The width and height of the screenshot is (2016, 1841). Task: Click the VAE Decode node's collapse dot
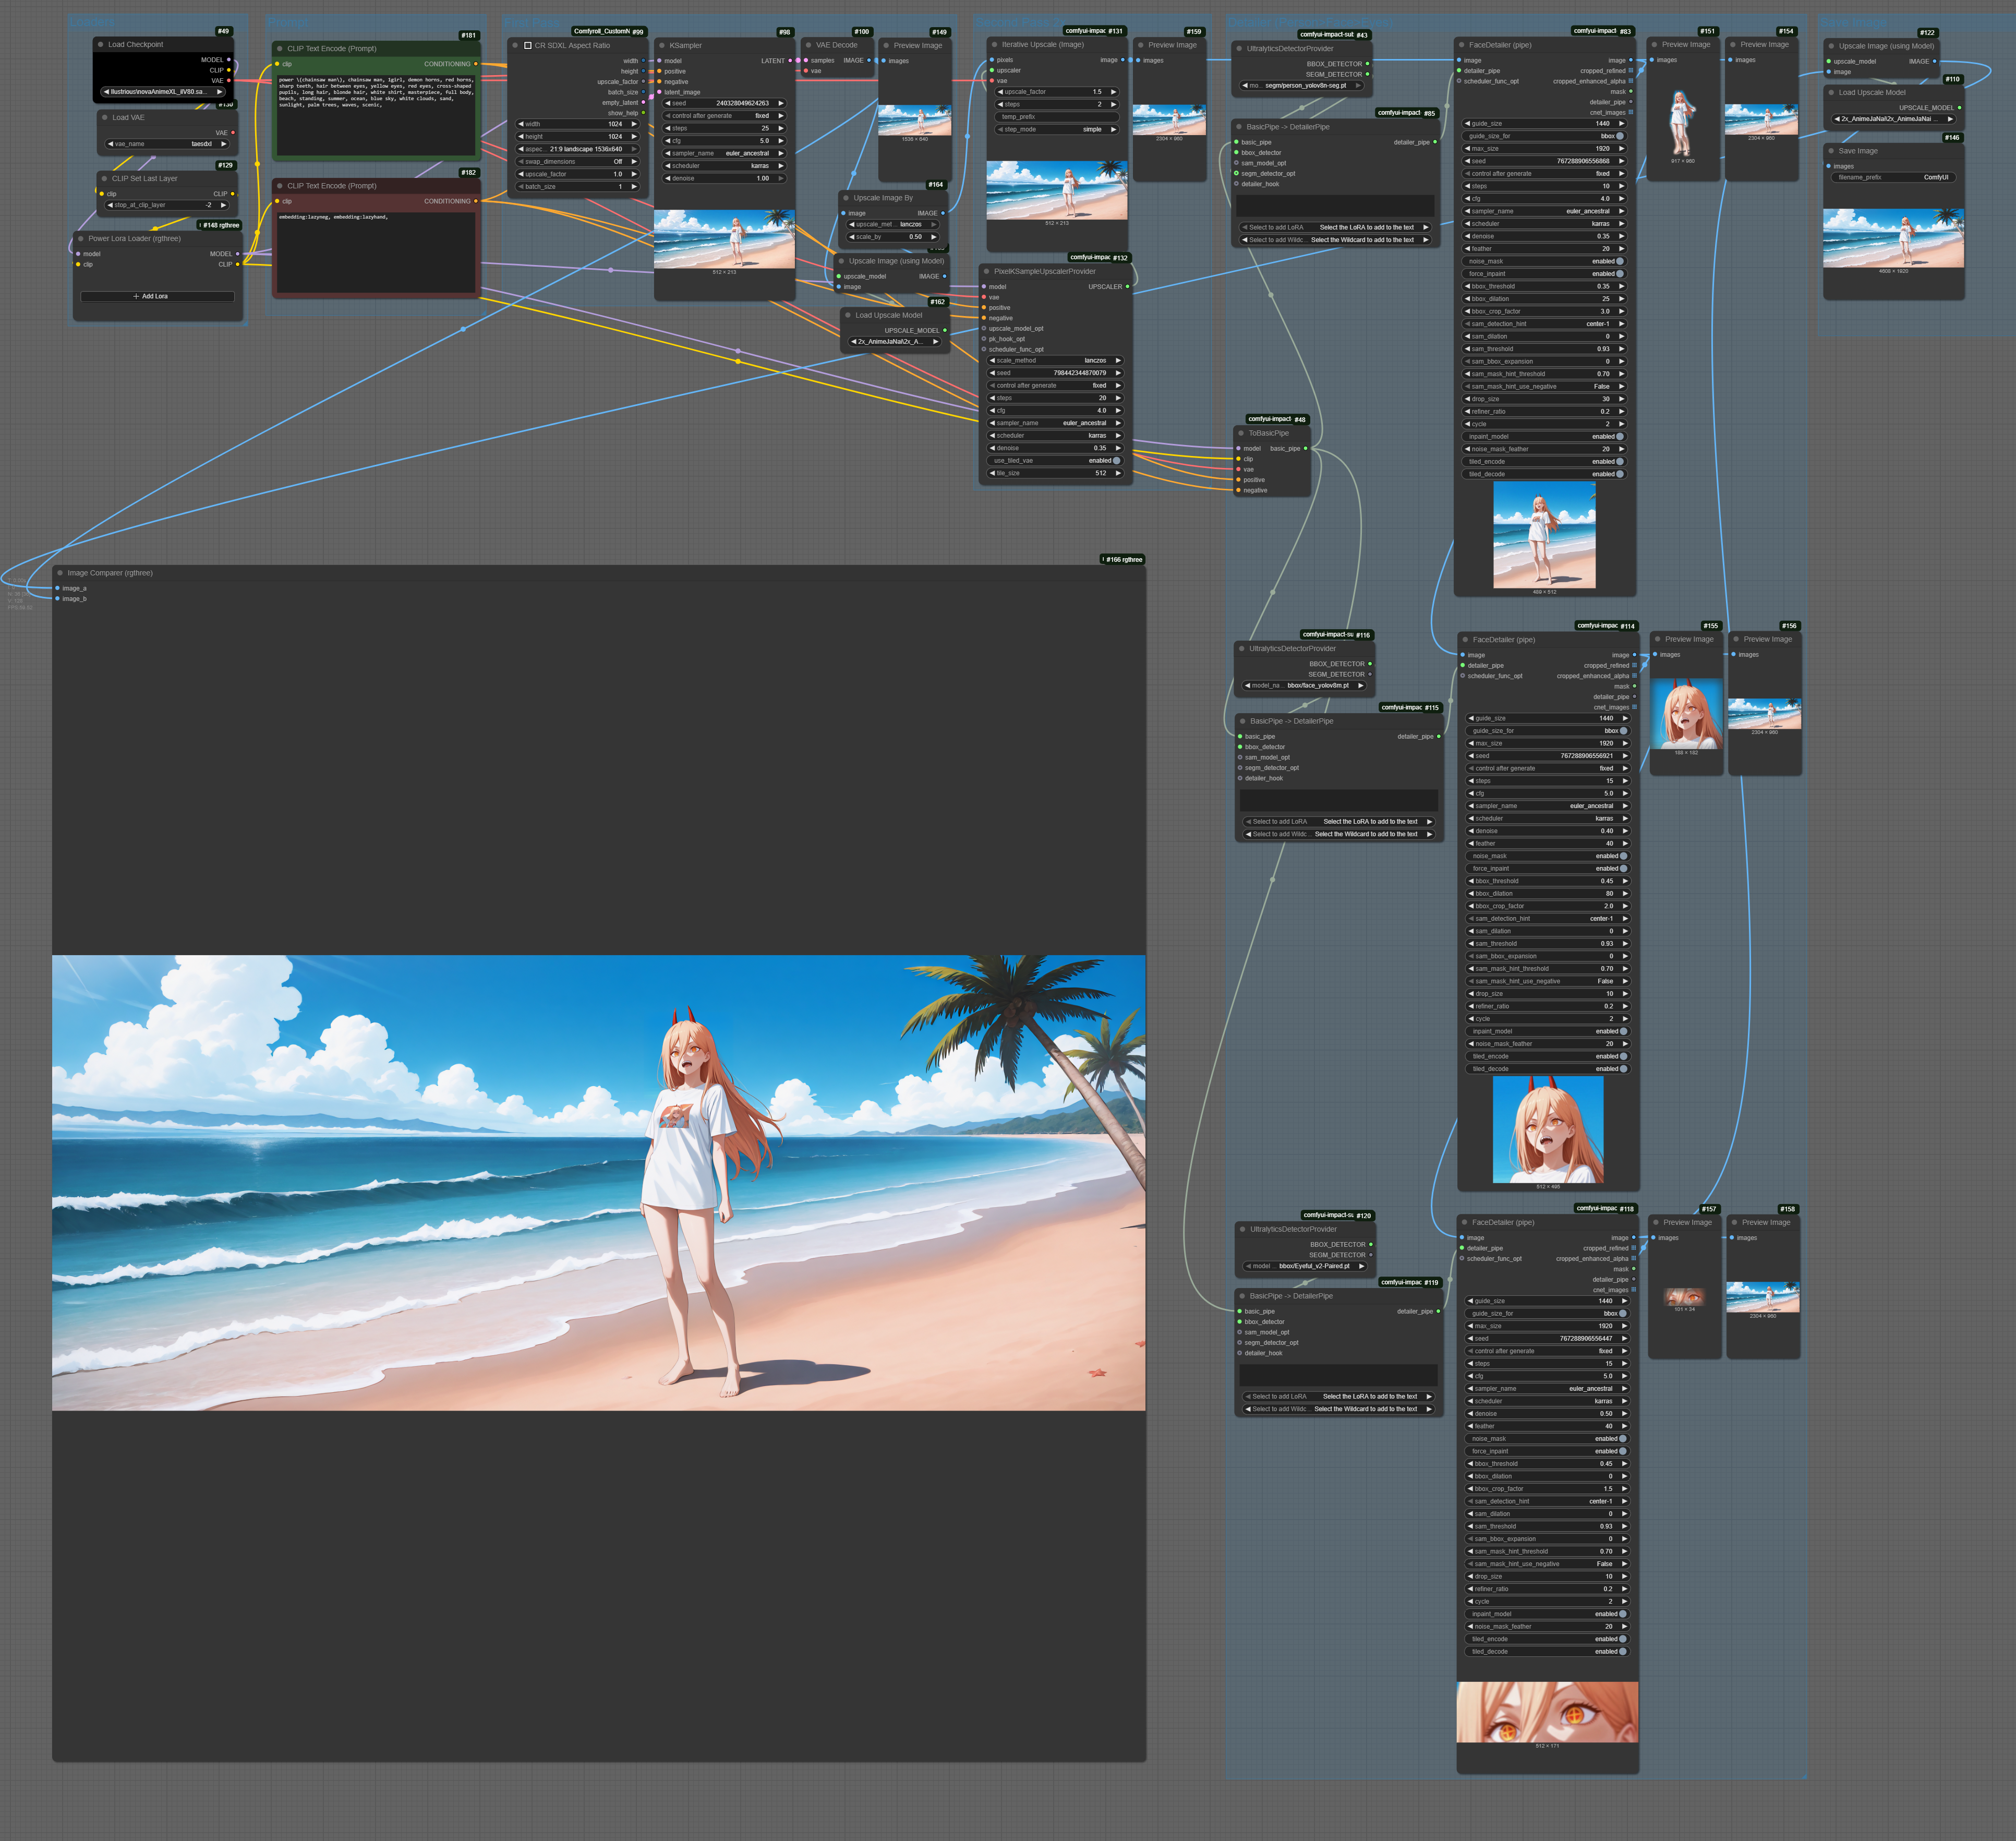tap(808, 45)
